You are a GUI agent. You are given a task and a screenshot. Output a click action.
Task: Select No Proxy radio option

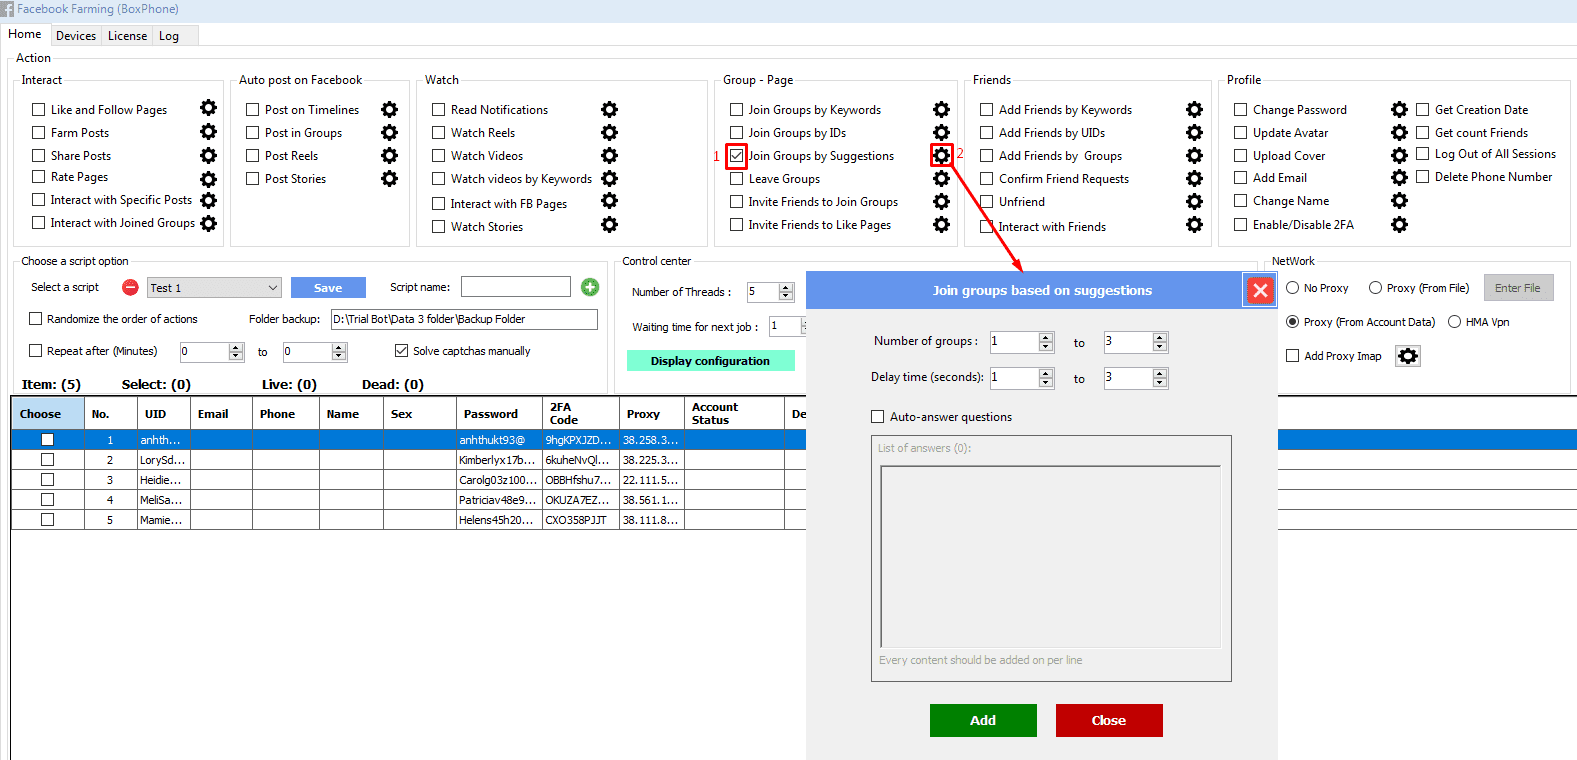coord(1293,288)
